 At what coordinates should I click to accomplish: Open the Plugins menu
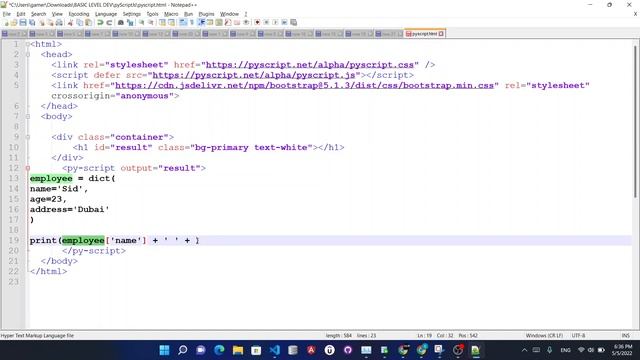click(x=206, y=14)
